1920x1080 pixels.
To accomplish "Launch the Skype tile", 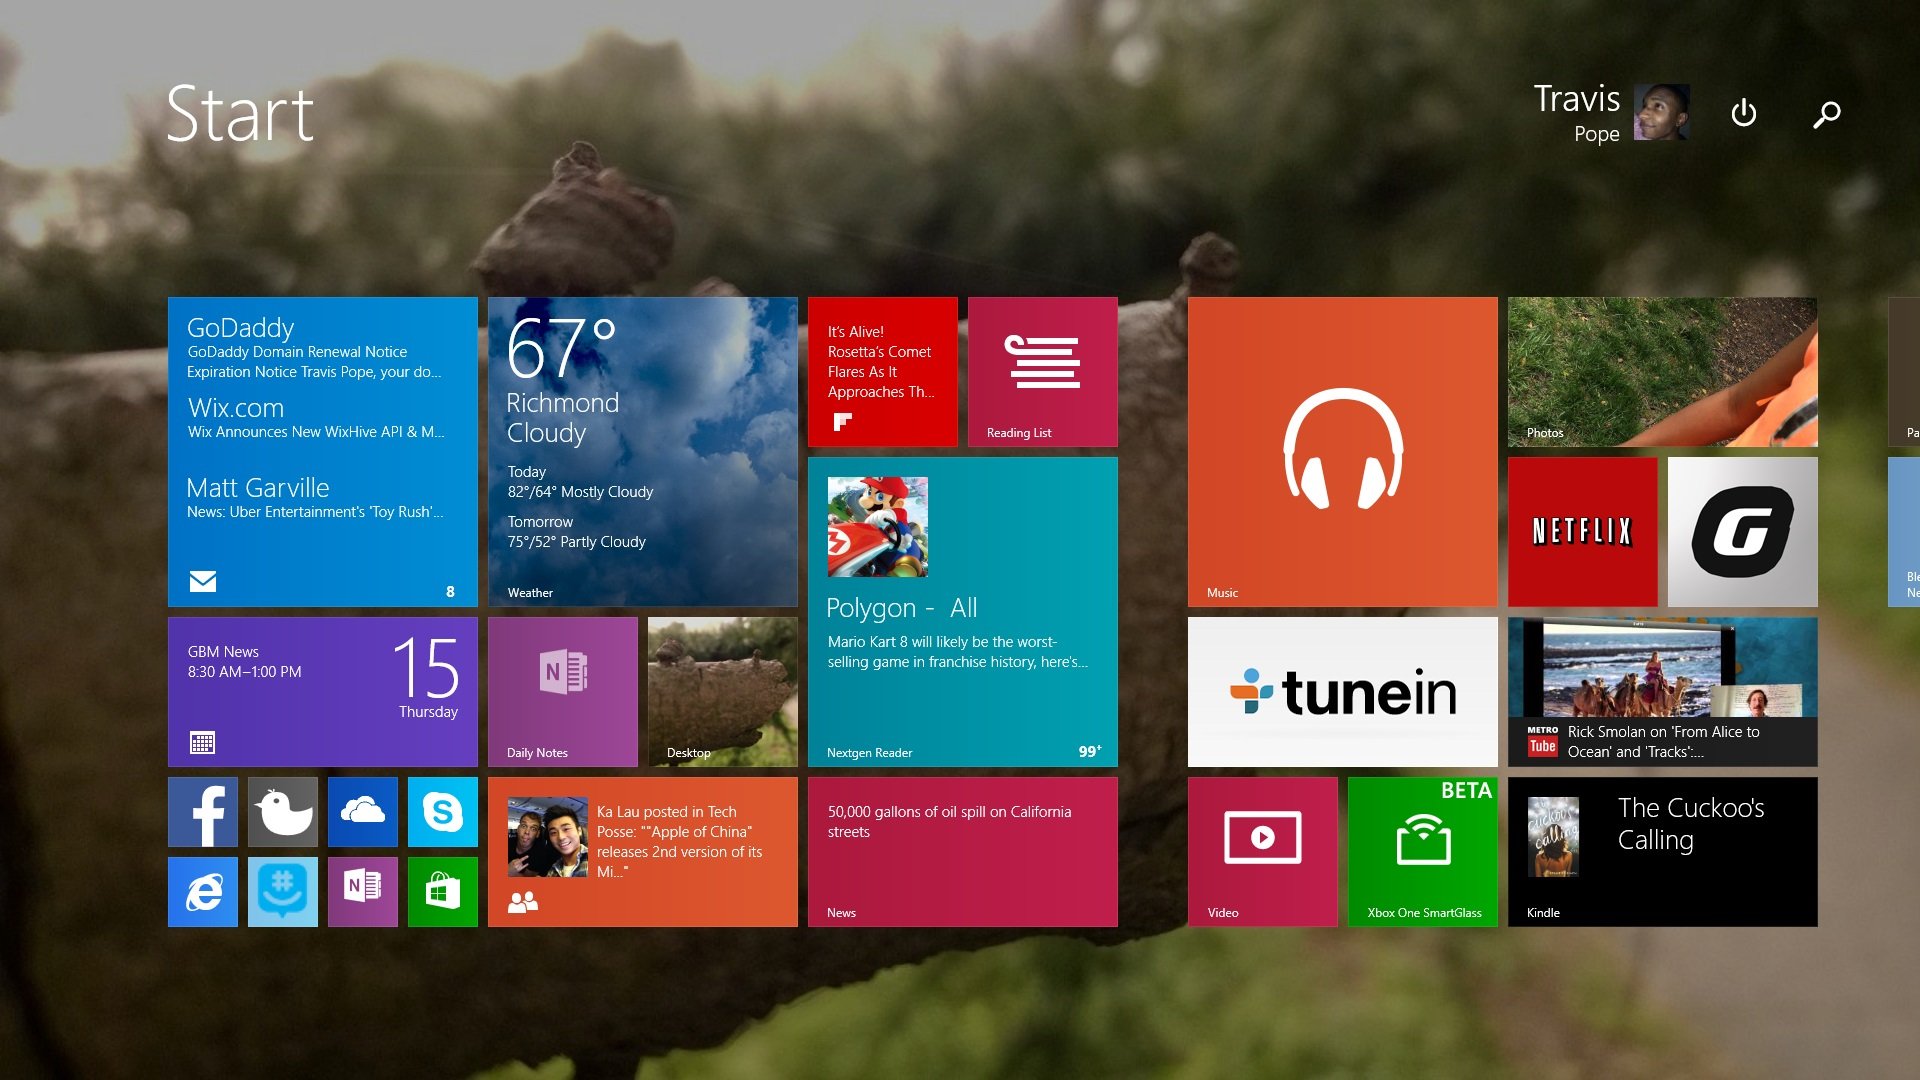I will click(442, 812).
